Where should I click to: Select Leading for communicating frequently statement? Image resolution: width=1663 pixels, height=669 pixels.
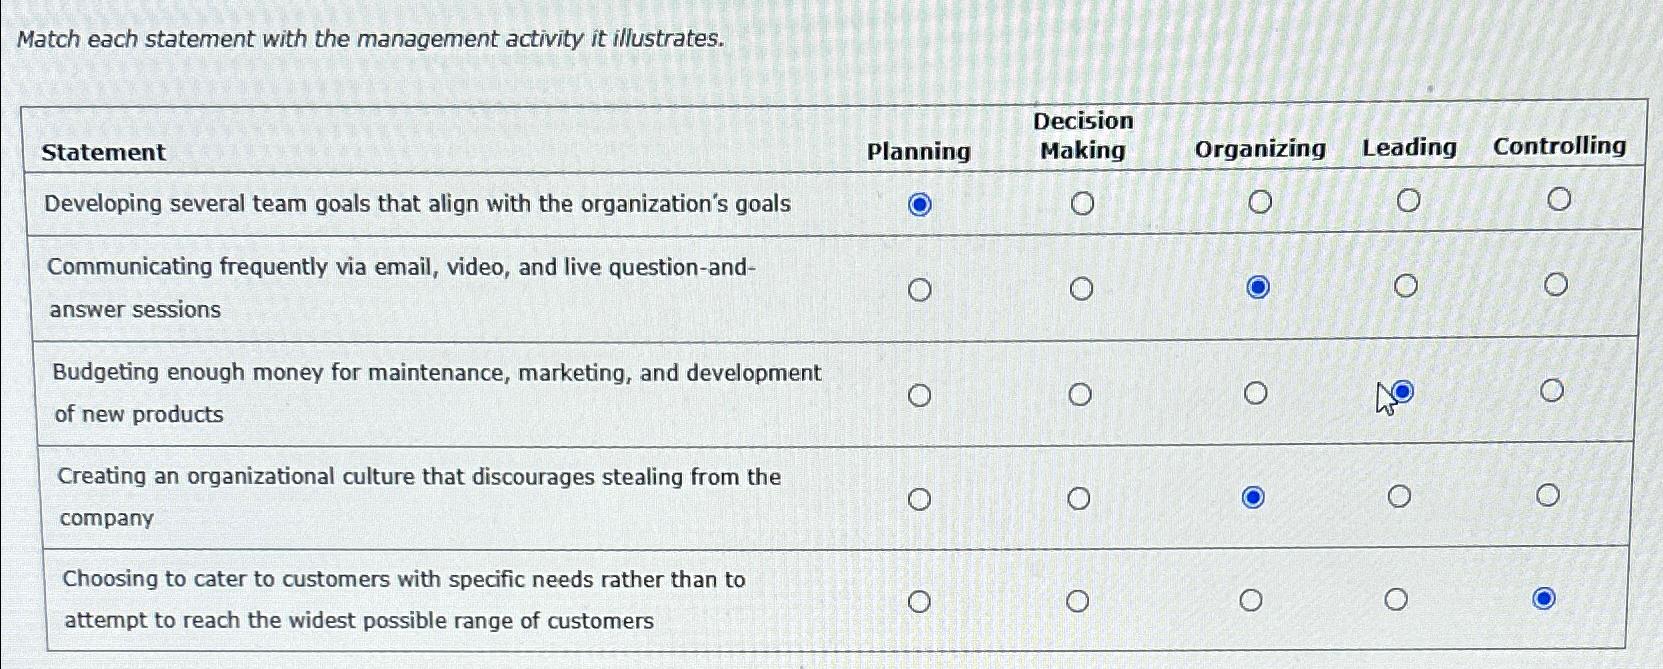pos(1406,286)
